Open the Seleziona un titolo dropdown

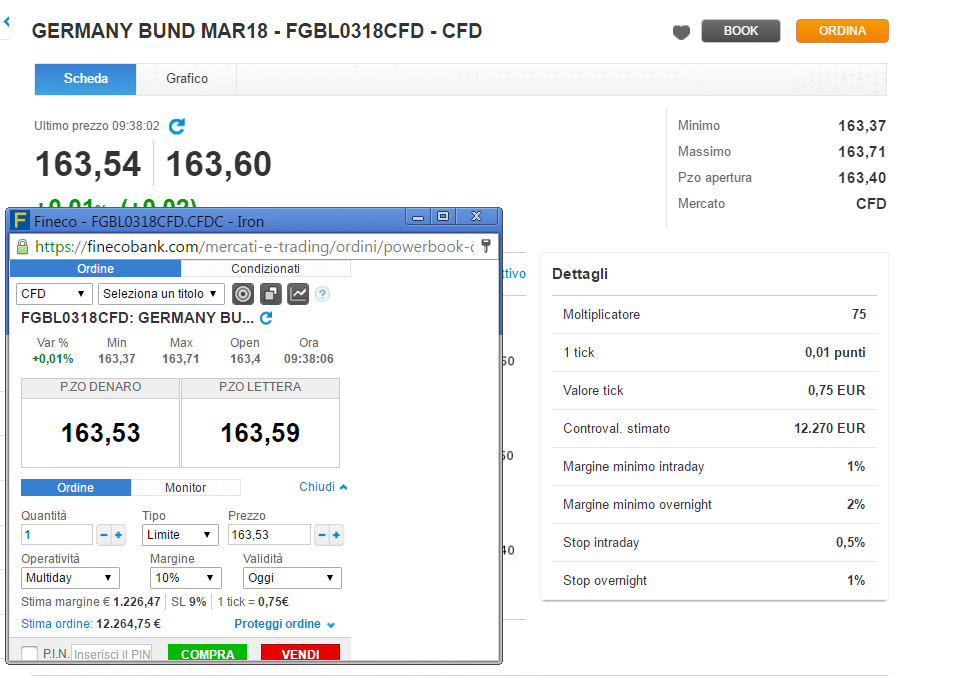pyautogui.click(x=161, y=294)
